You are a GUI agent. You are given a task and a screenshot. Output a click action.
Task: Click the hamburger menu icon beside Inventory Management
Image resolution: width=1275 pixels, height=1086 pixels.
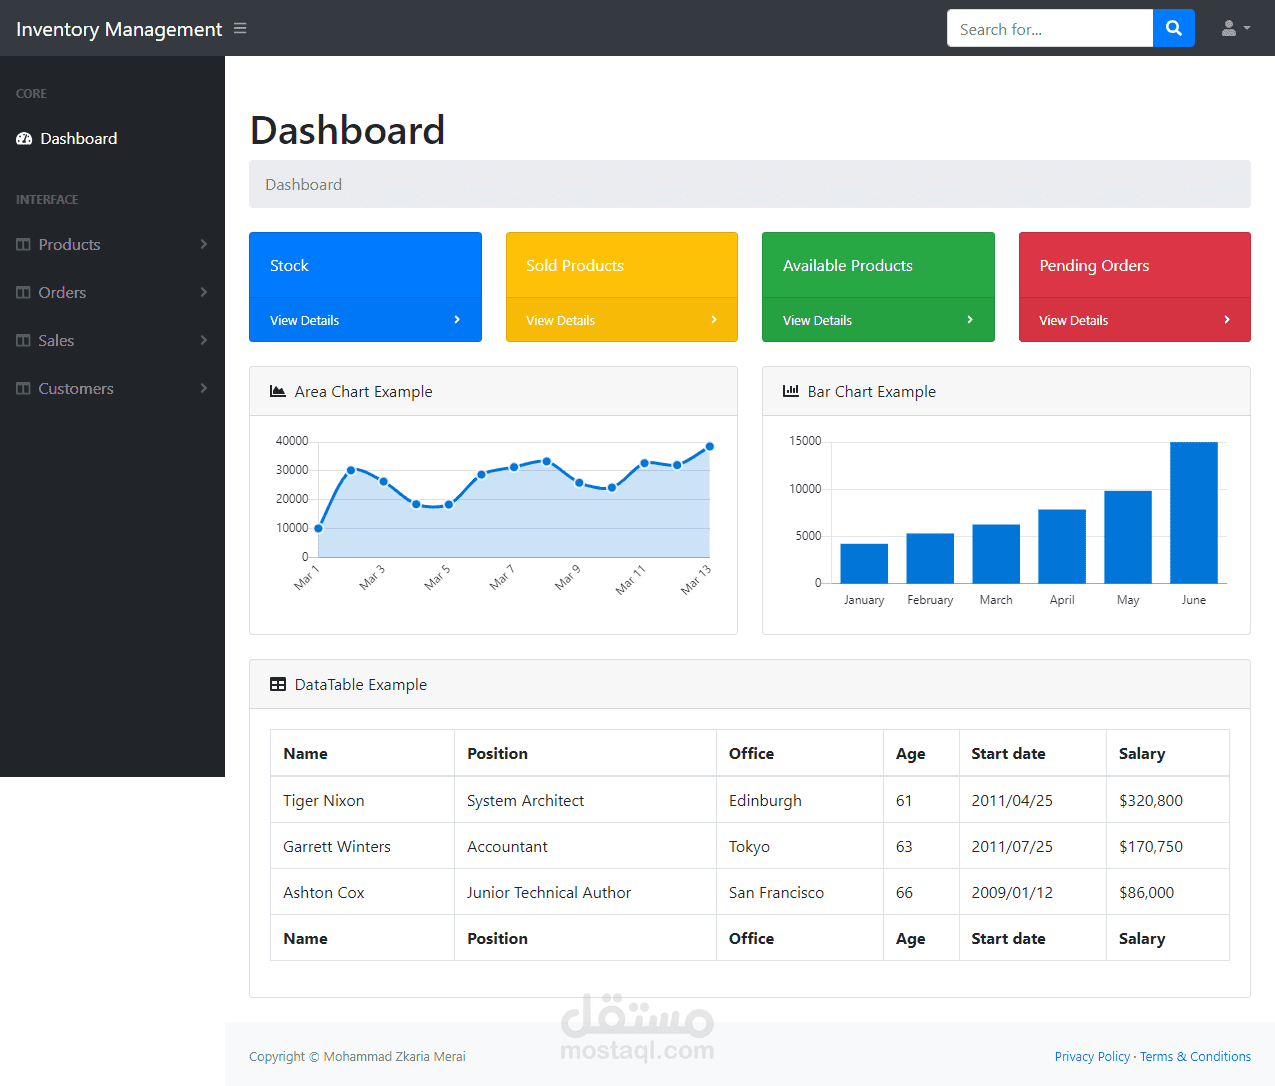[x=240, y=28]
